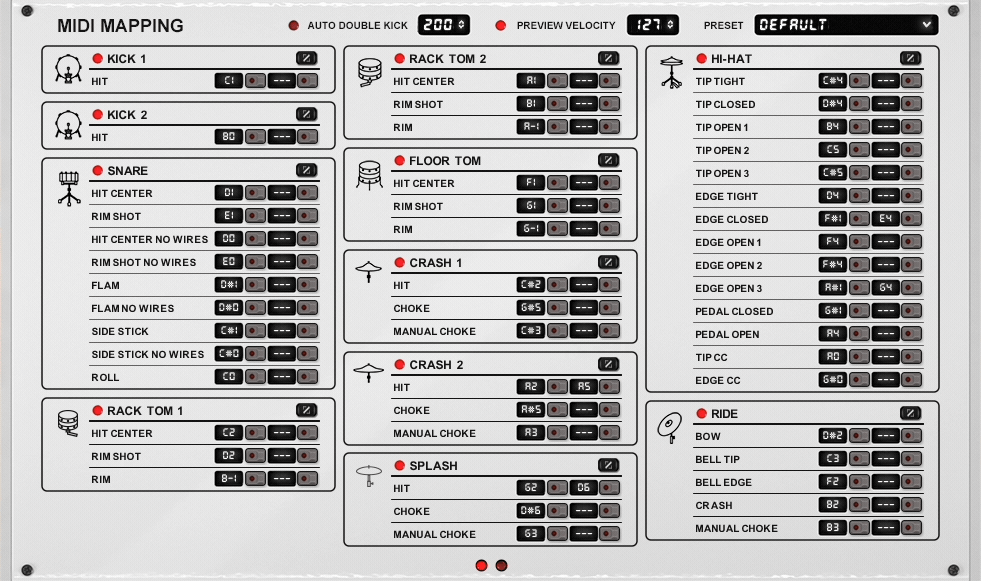Image resolution: width=981 pixels, height=581 pixels.
Task: Toggle the Snare section red LED
Action: point(98,171)
